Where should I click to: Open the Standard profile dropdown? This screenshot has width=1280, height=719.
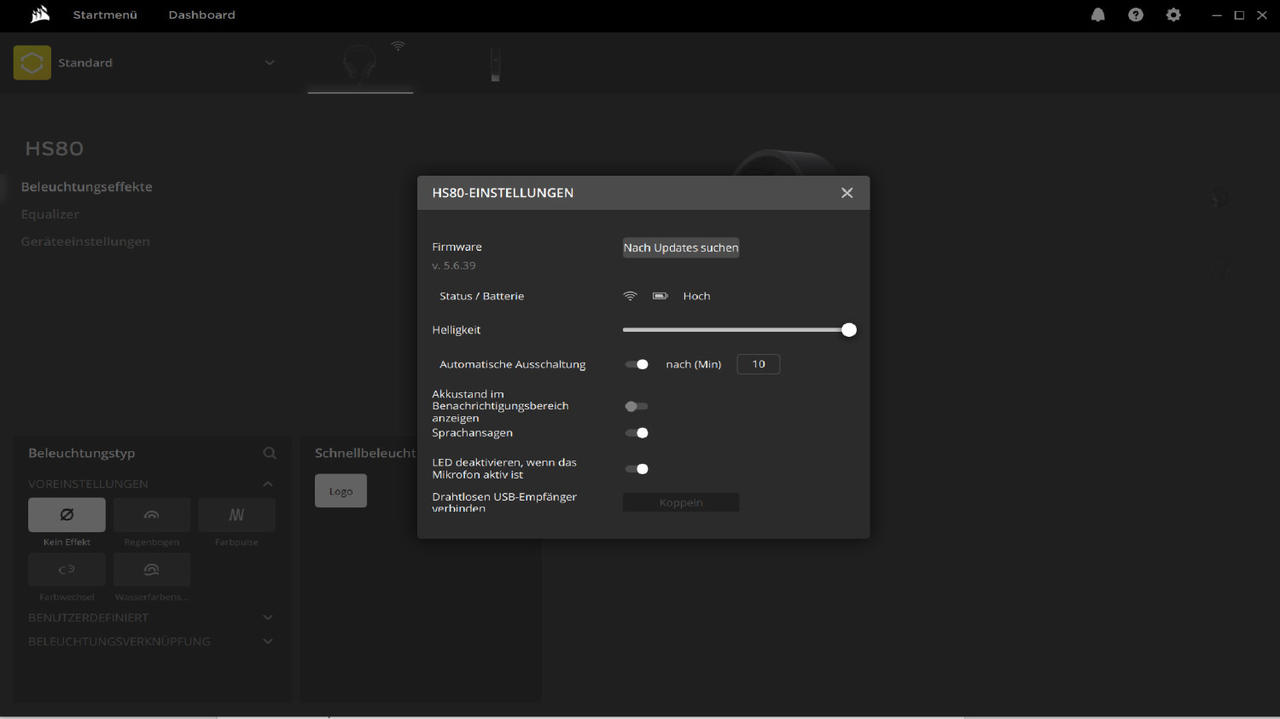pyautogui.click(x=269, y=63)
